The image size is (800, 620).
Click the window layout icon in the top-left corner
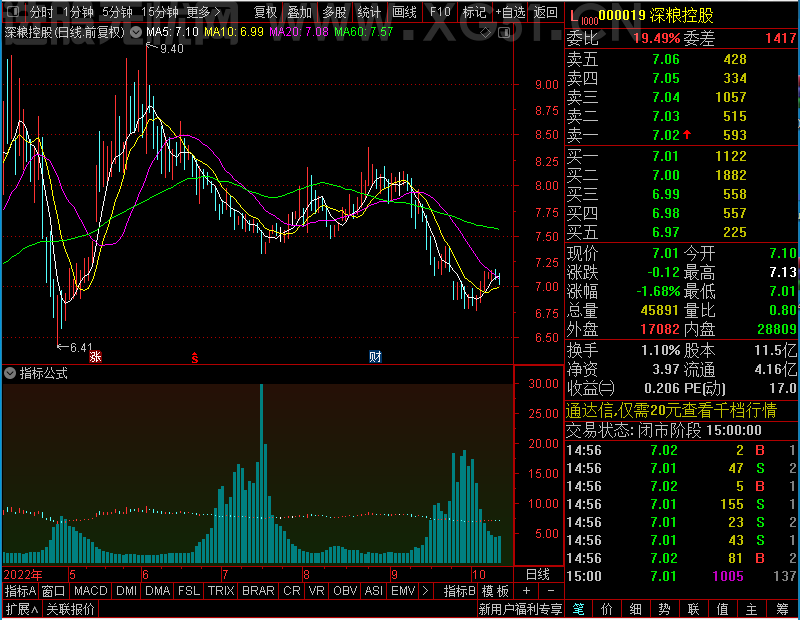pos(13,11)
